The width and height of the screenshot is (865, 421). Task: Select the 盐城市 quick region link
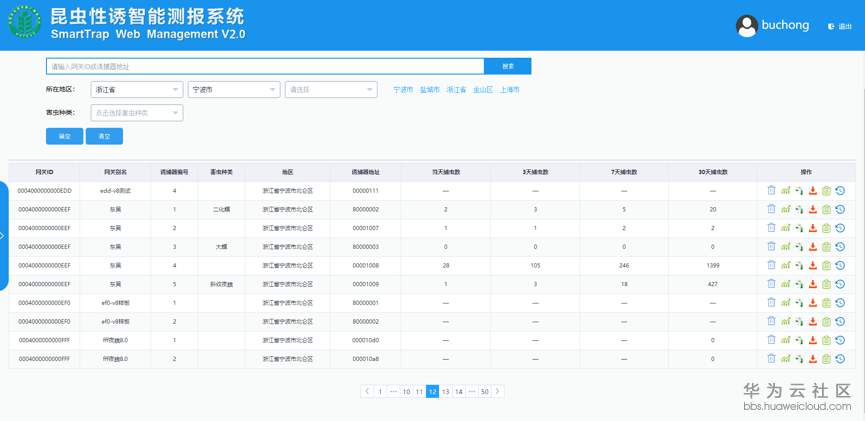pyautogui.click(x=430, y=89)
